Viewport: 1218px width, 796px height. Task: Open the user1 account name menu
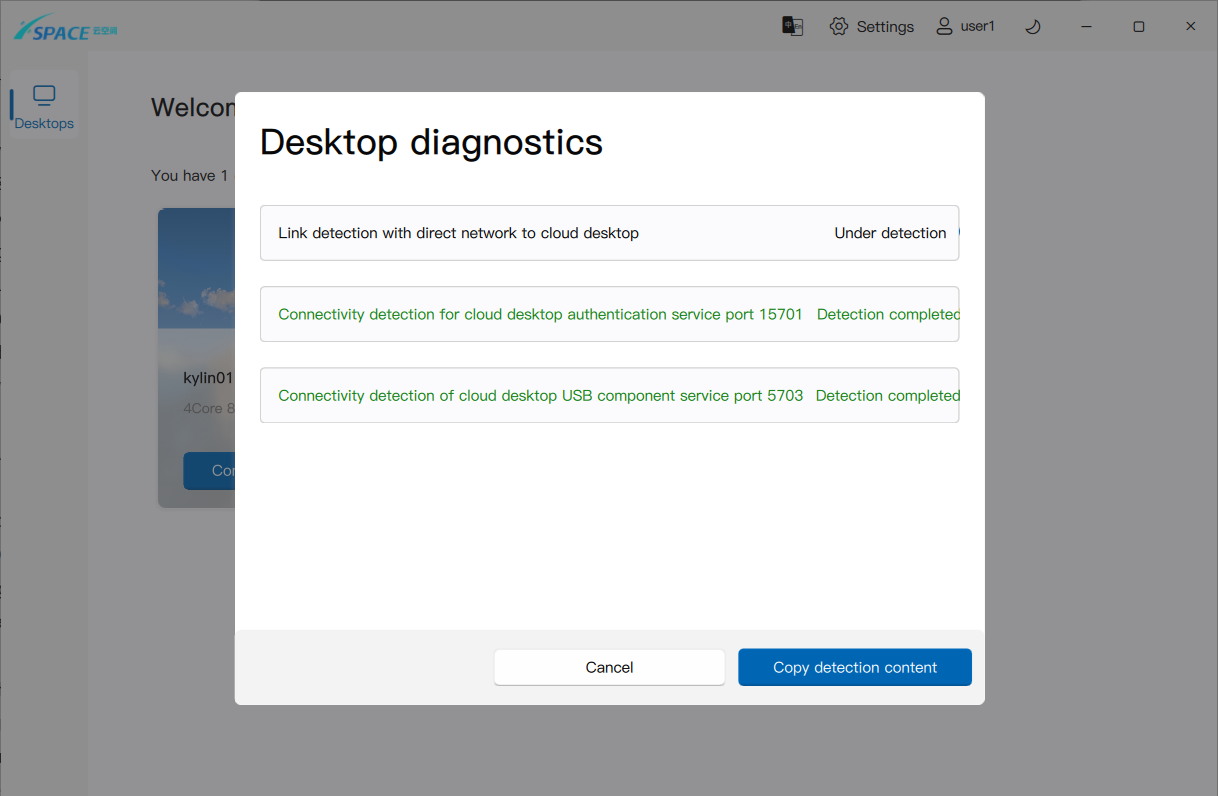[x=977, y=27]
